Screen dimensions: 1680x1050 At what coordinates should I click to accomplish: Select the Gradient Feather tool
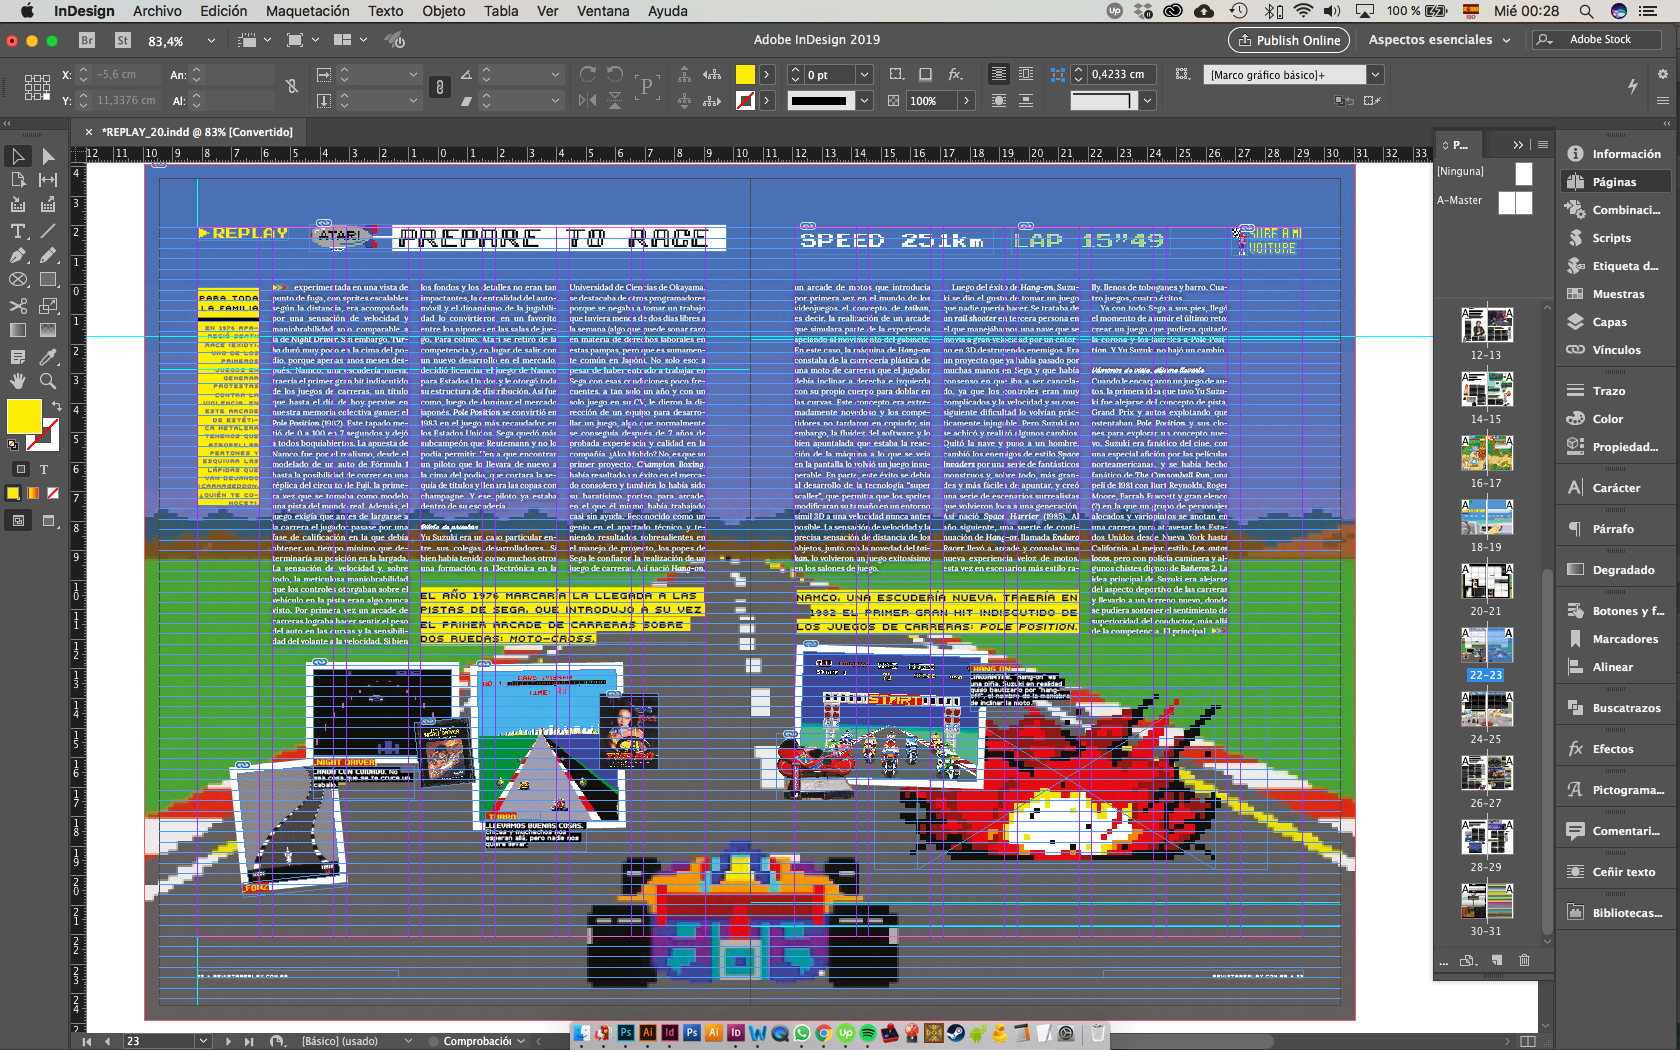click(x=47, y=330)
